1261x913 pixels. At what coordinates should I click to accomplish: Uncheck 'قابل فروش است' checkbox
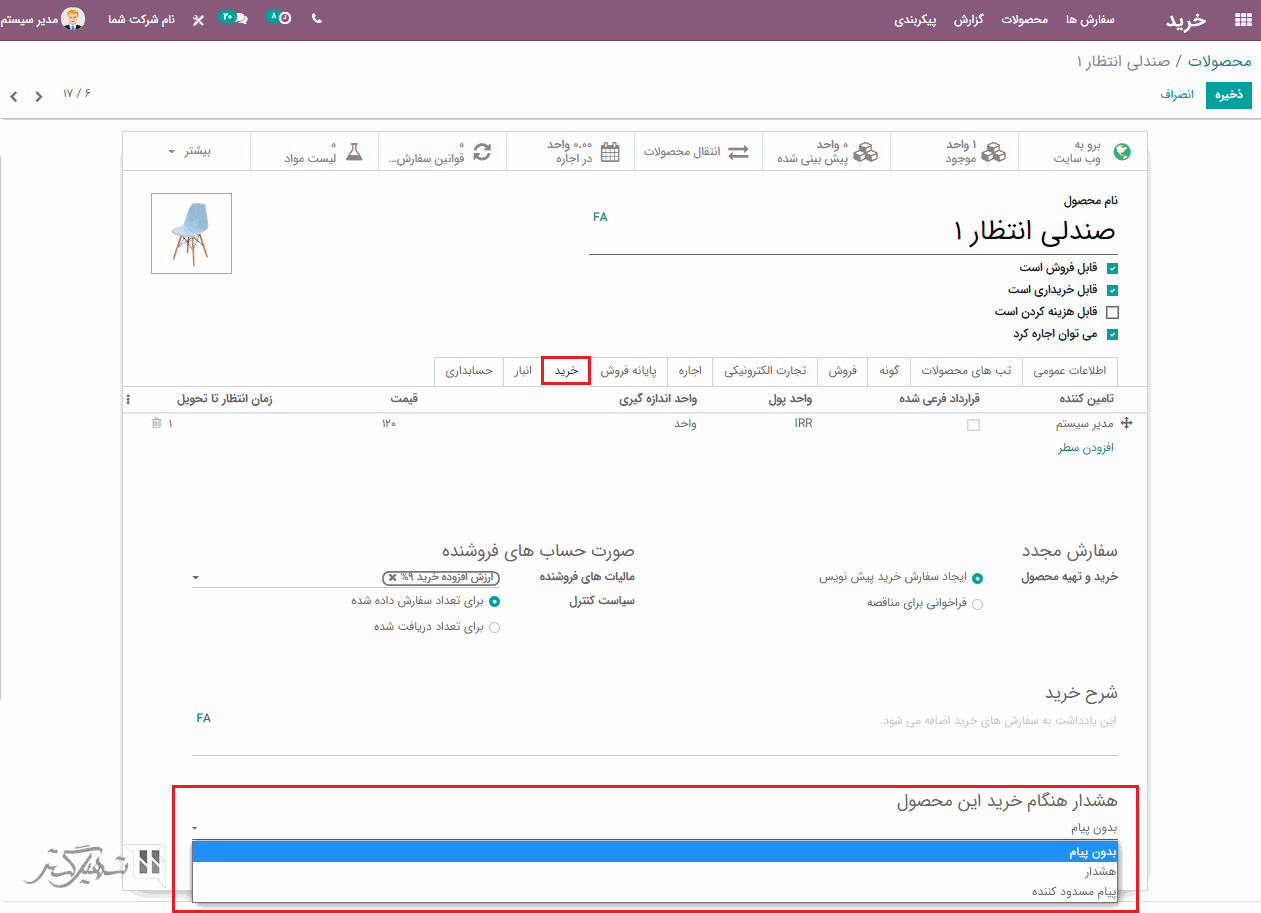coord(1112,268)
